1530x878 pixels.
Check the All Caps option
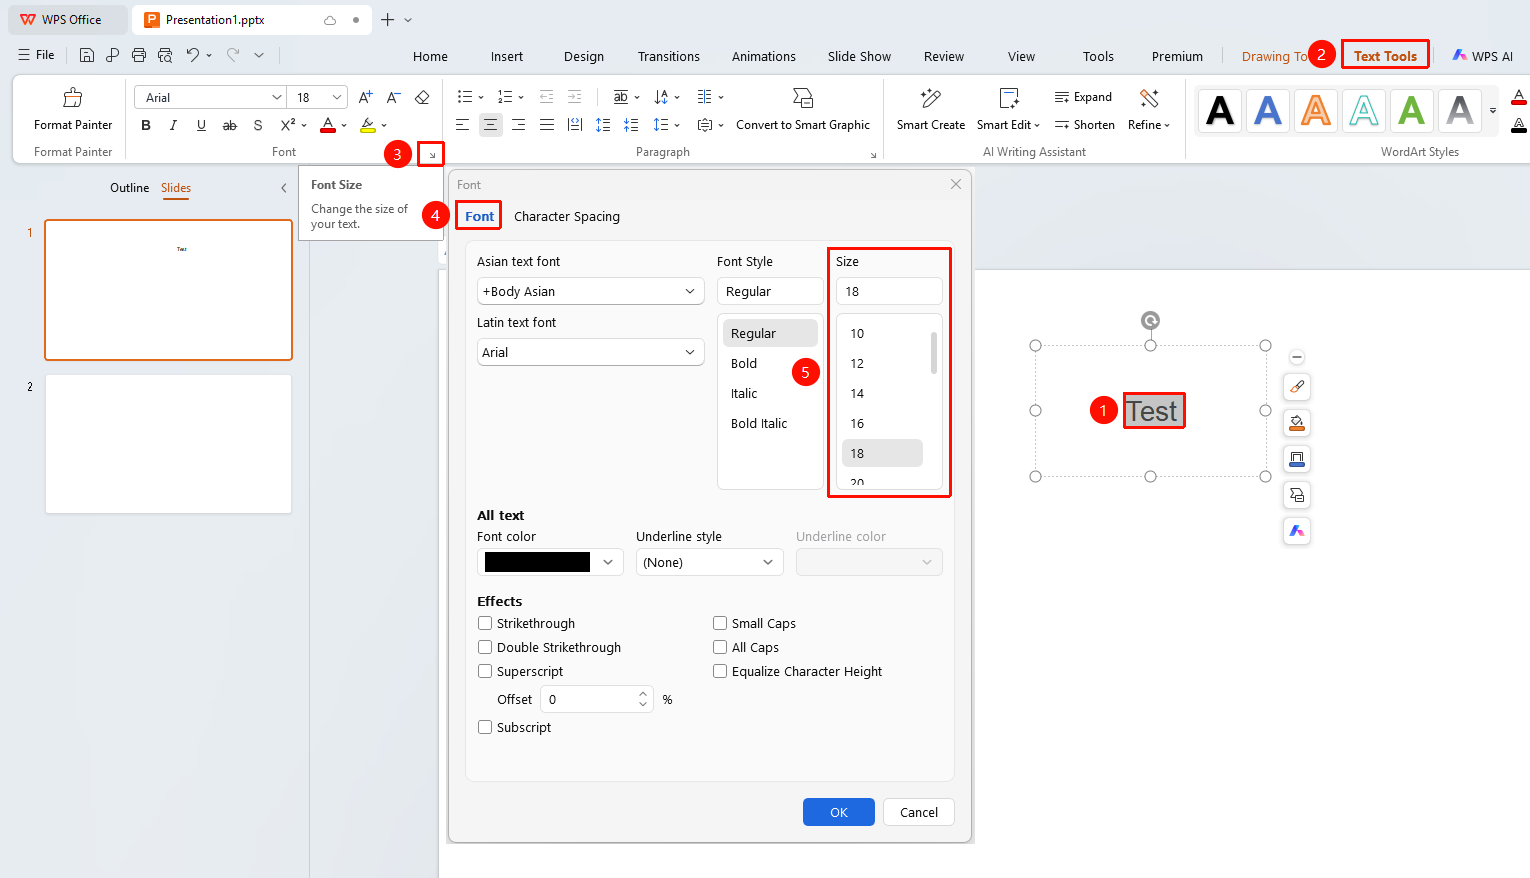tap(720, 647)
